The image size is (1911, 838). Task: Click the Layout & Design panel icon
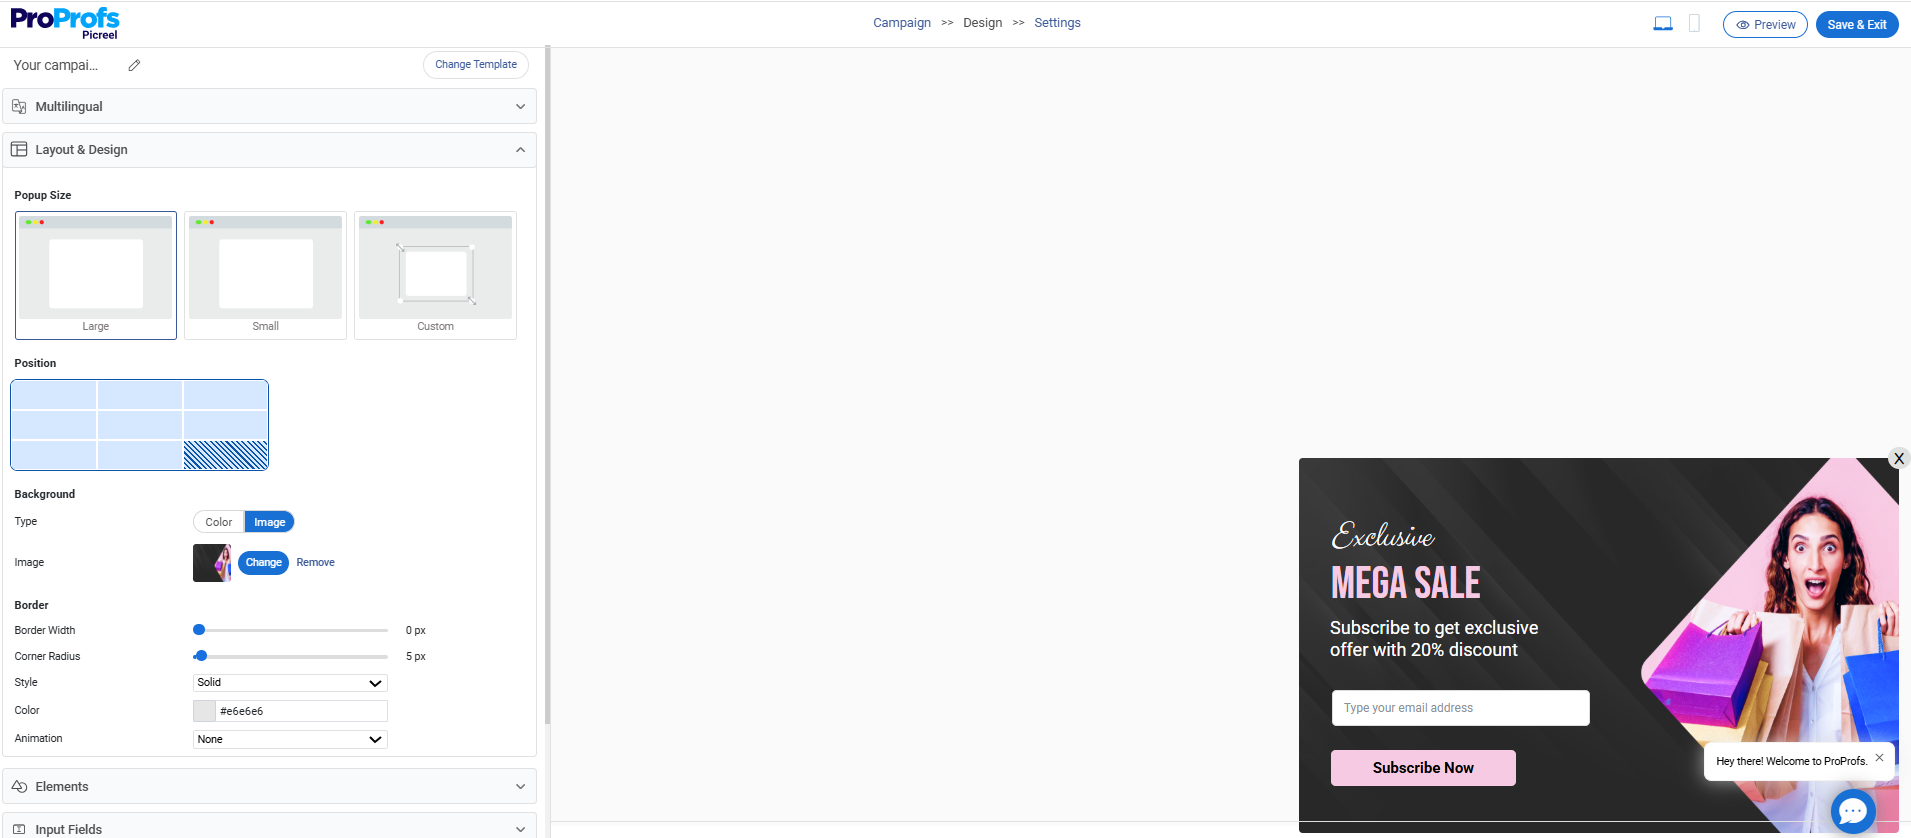click(x=19, y=150)
